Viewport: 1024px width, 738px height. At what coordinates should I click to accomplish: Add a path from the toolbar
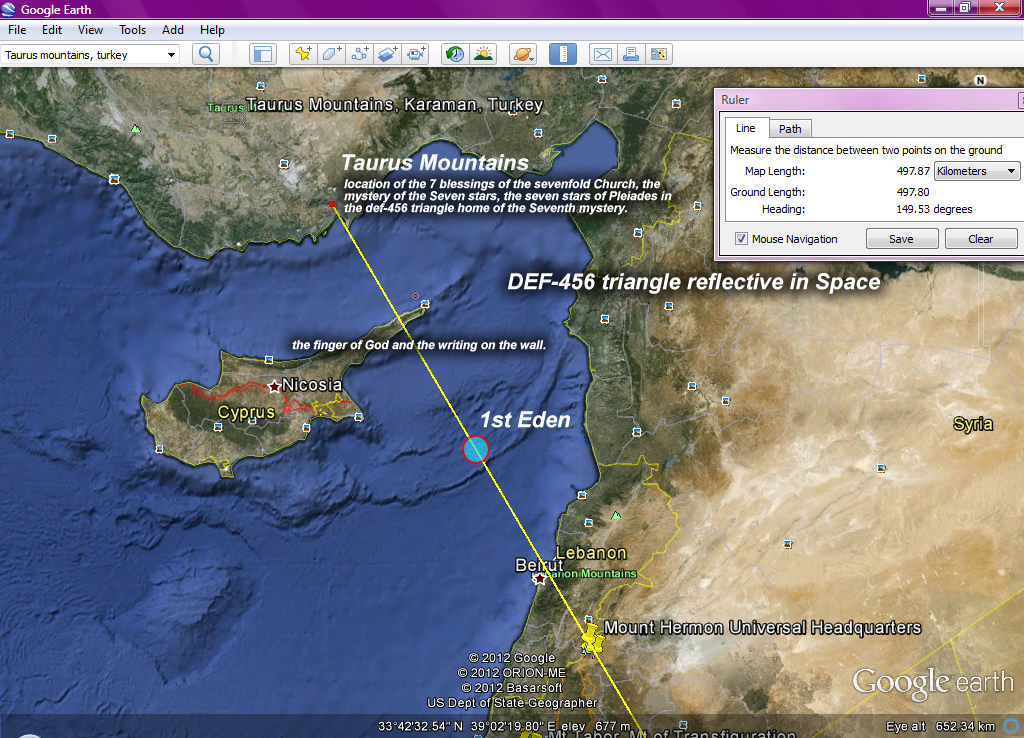(x=359, y=54)
